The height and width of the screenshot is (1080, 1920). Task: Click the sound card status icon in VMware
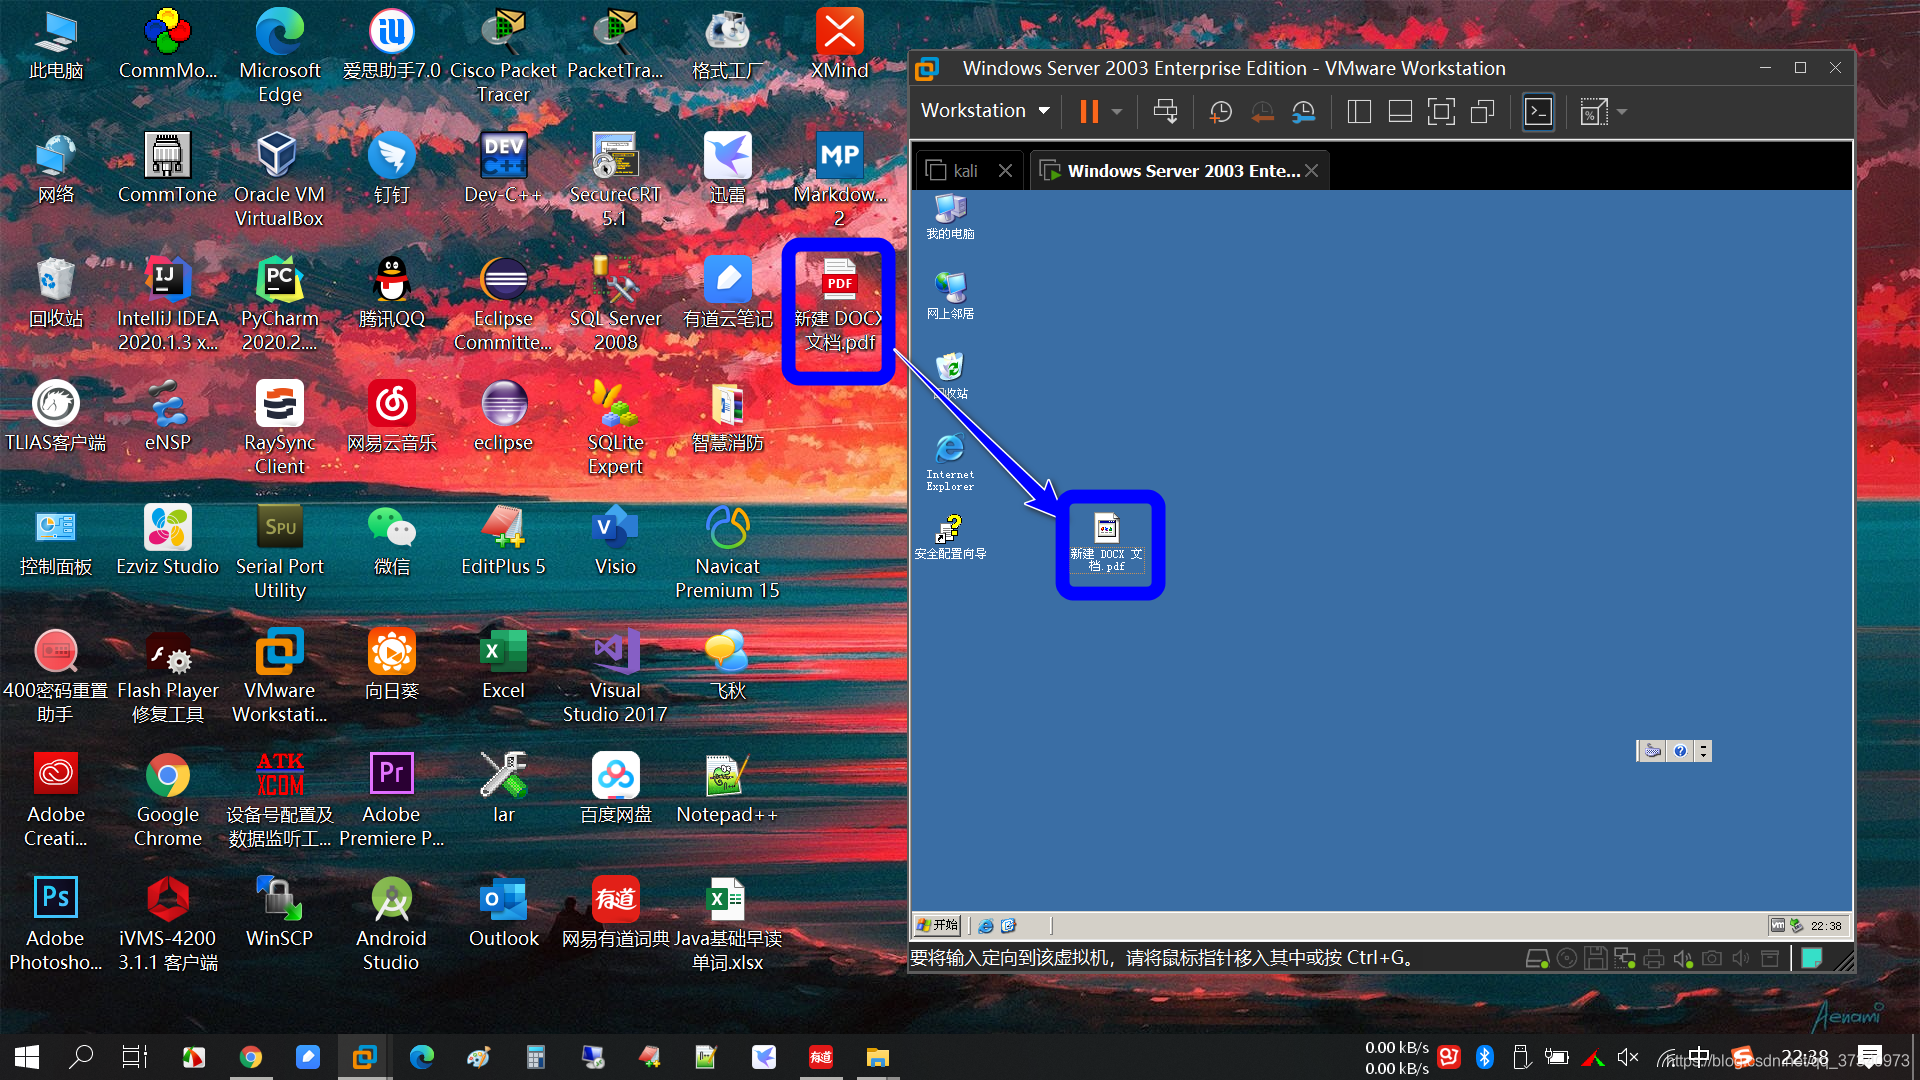point(1683,959)
